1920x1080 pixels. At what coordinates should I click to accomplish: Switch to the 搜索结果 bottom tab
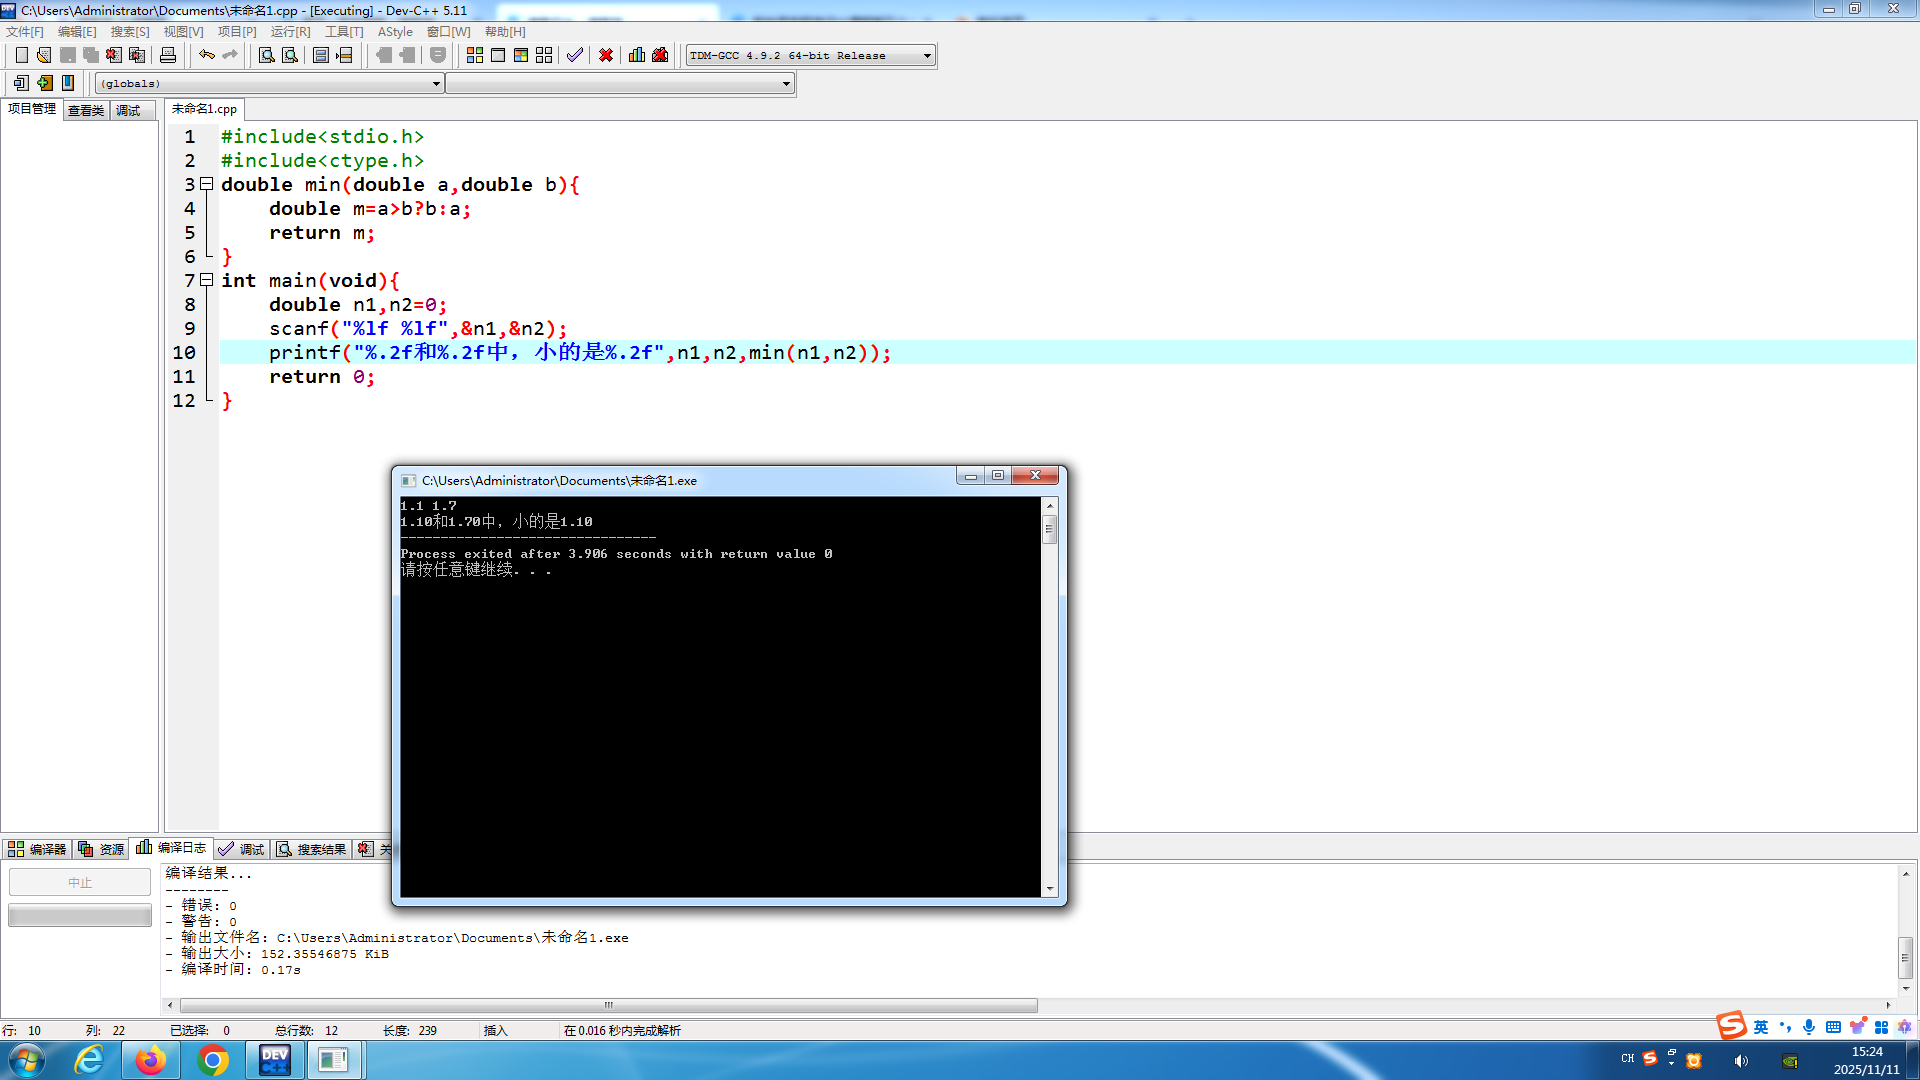(312, 849)
